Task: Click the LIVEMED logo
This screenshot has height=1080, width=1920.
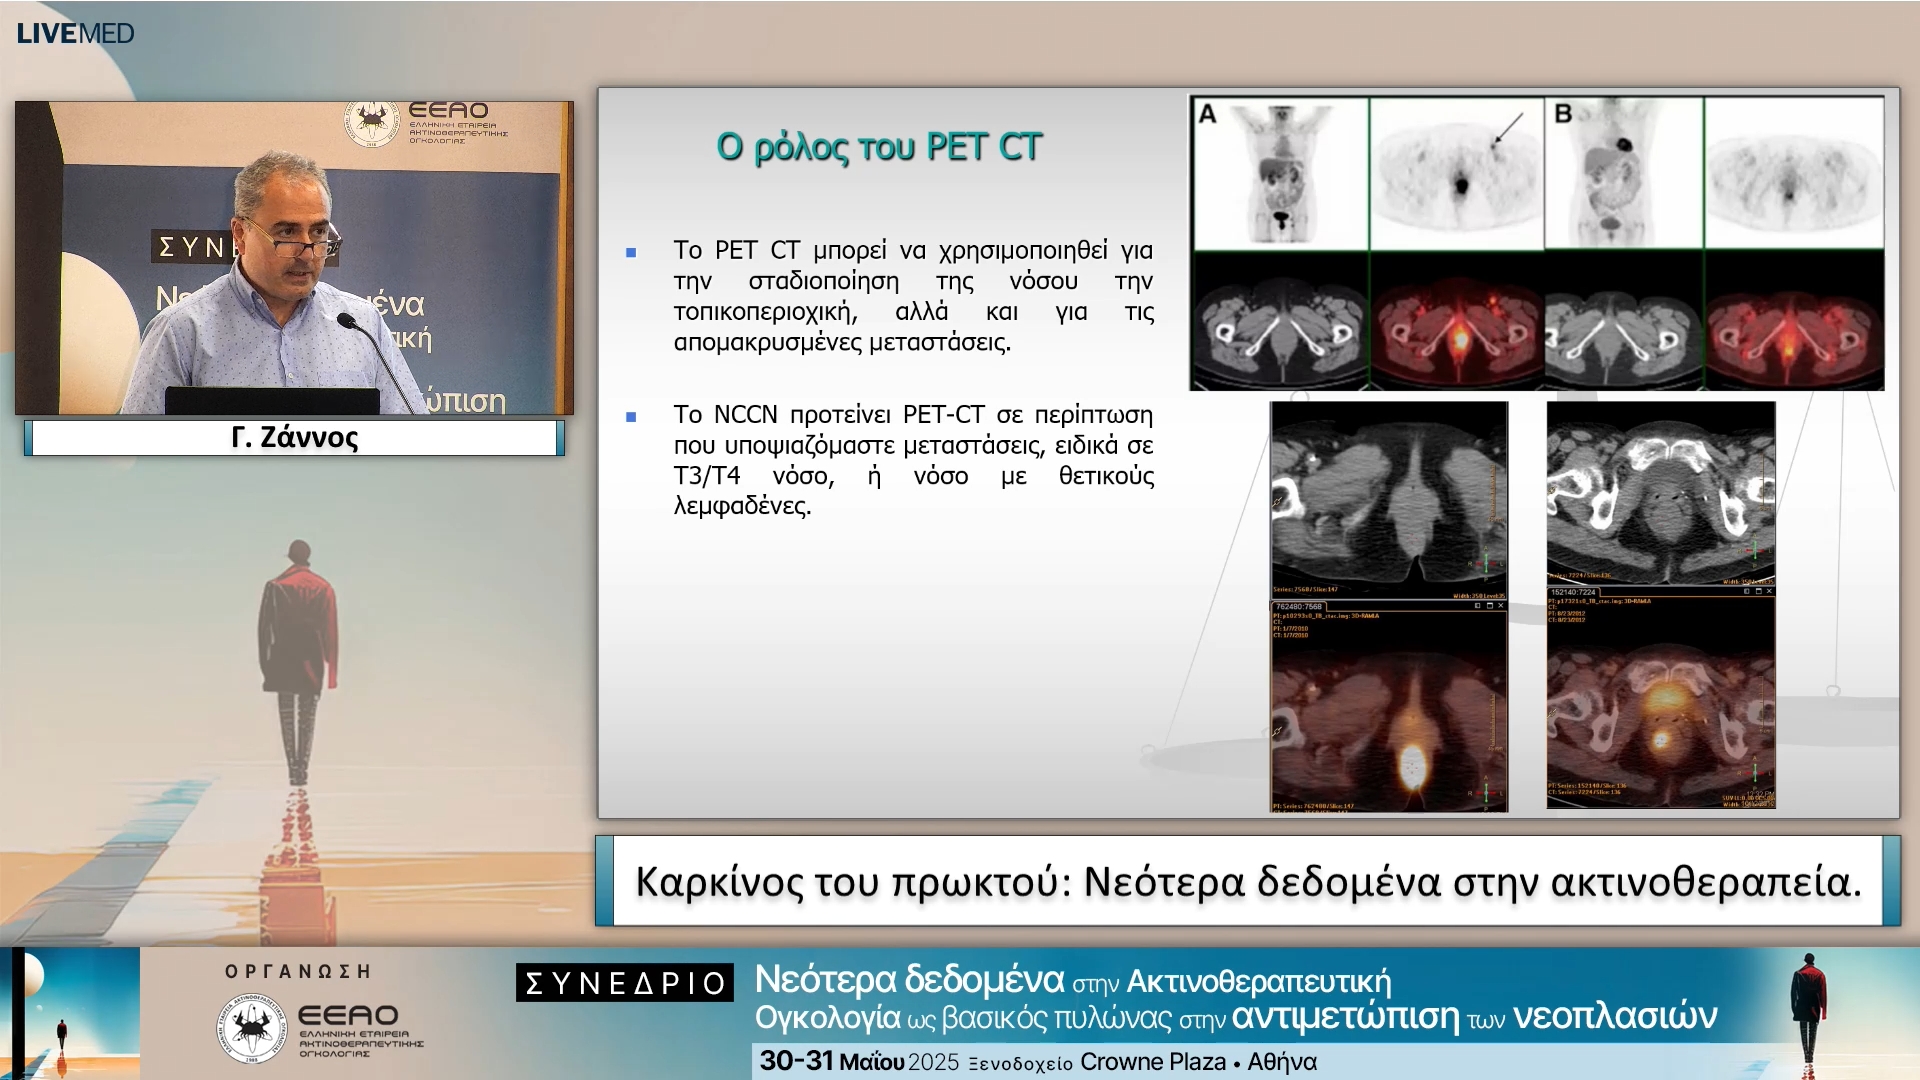Action: point(75,33)
